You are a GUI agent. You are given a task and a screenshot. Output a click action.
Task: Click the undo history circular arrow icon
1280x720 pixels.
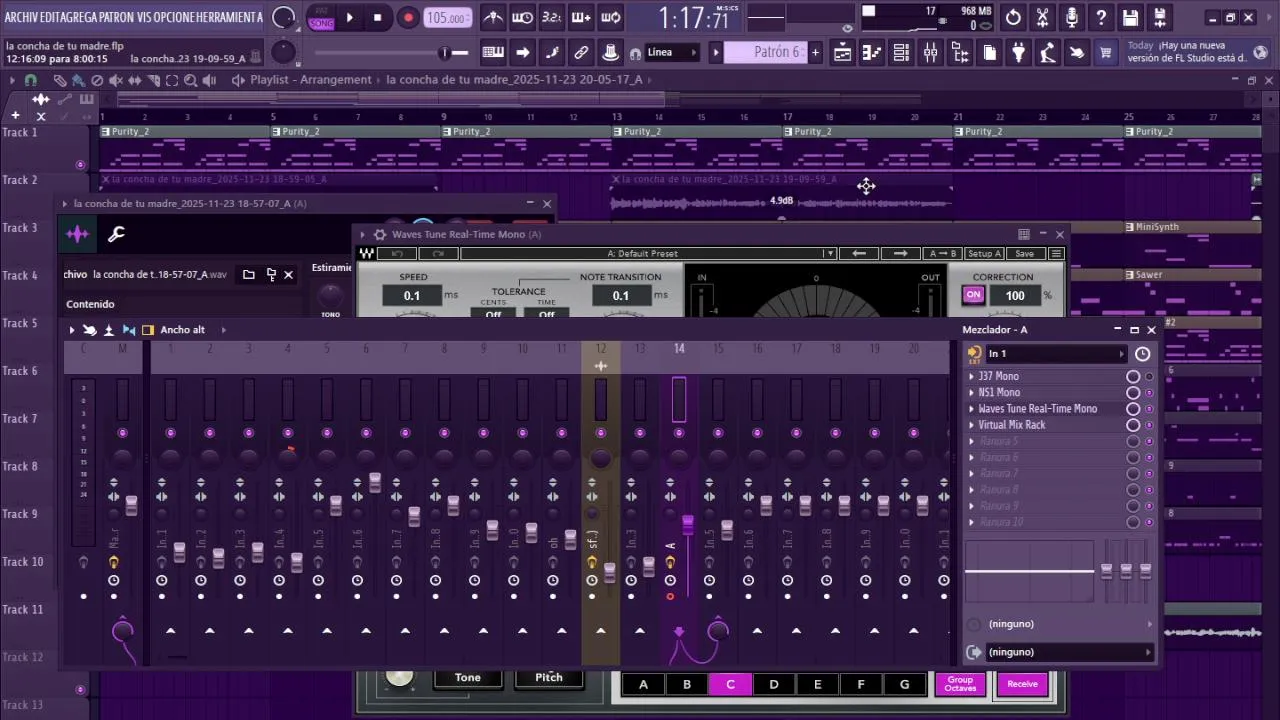(x=1013, y=18)
